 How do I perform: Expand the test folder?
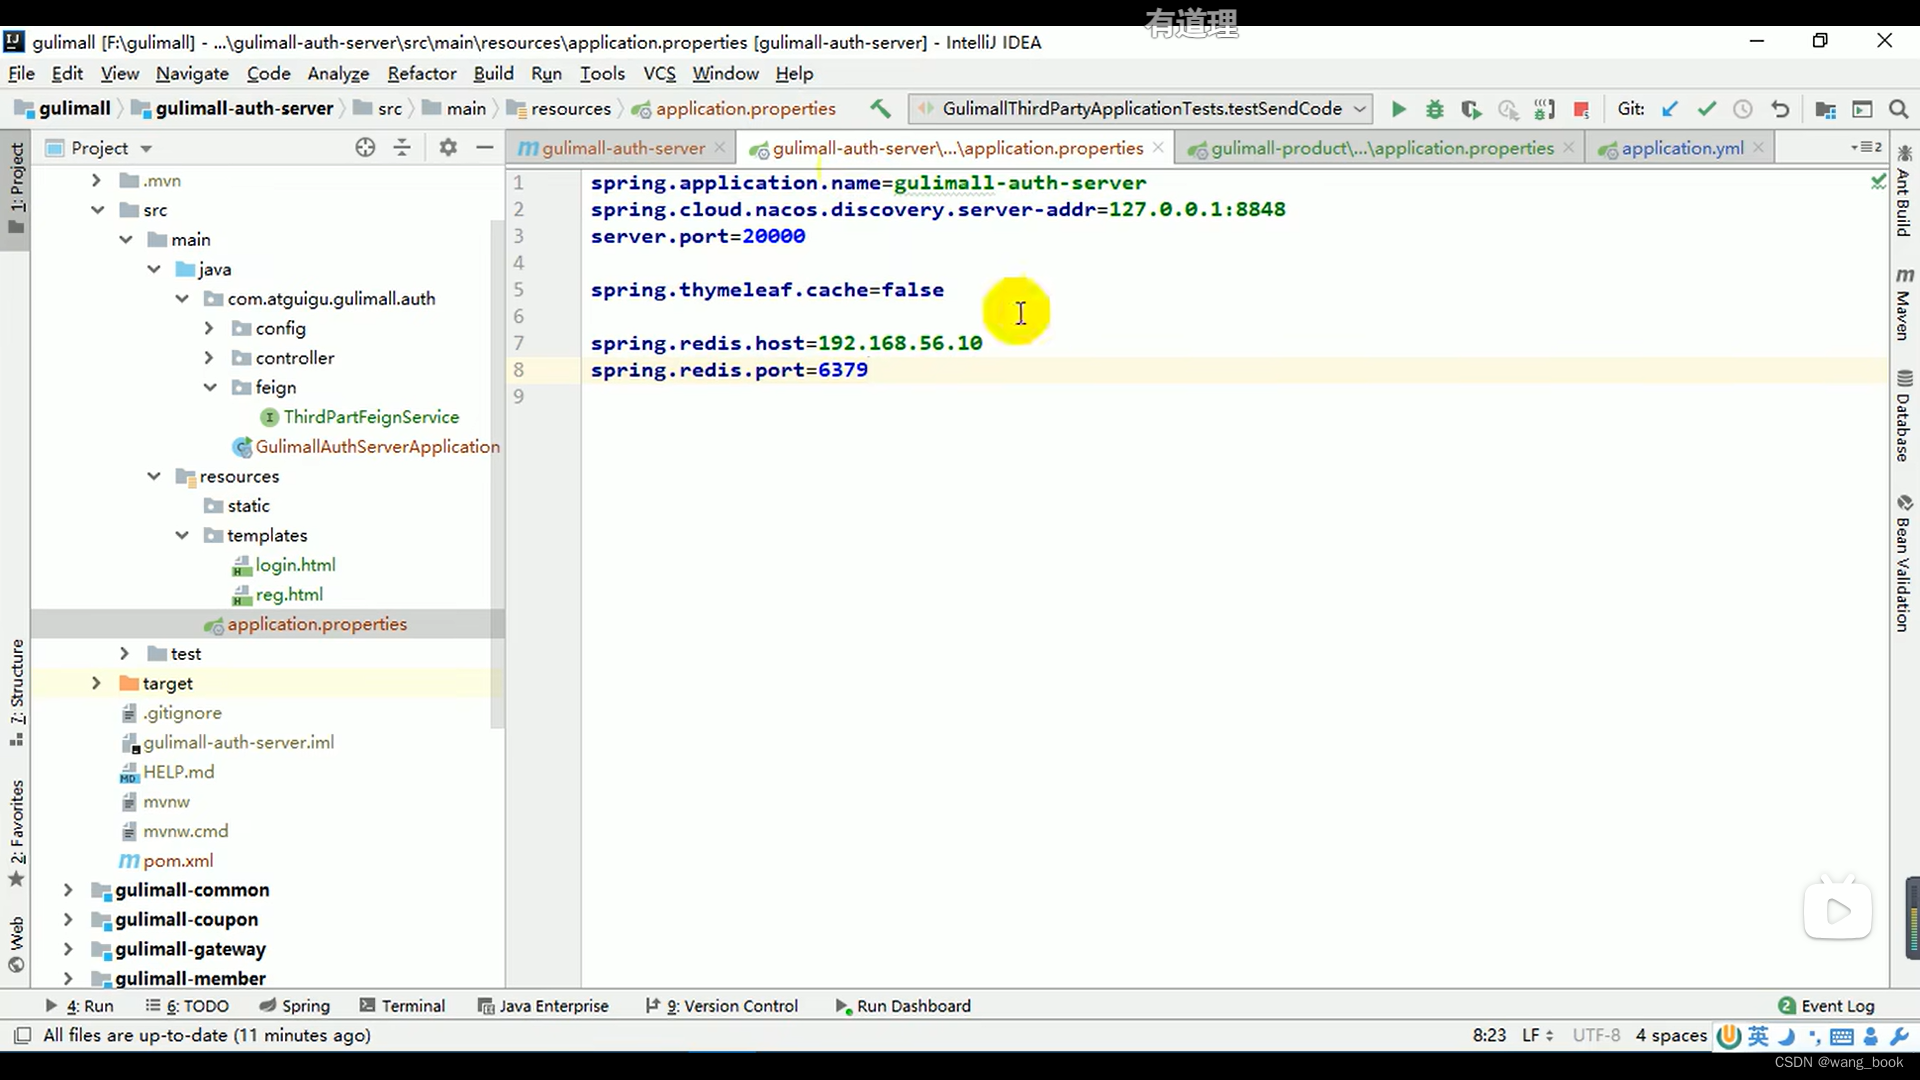pyautogui.click(x=124, y=653)
